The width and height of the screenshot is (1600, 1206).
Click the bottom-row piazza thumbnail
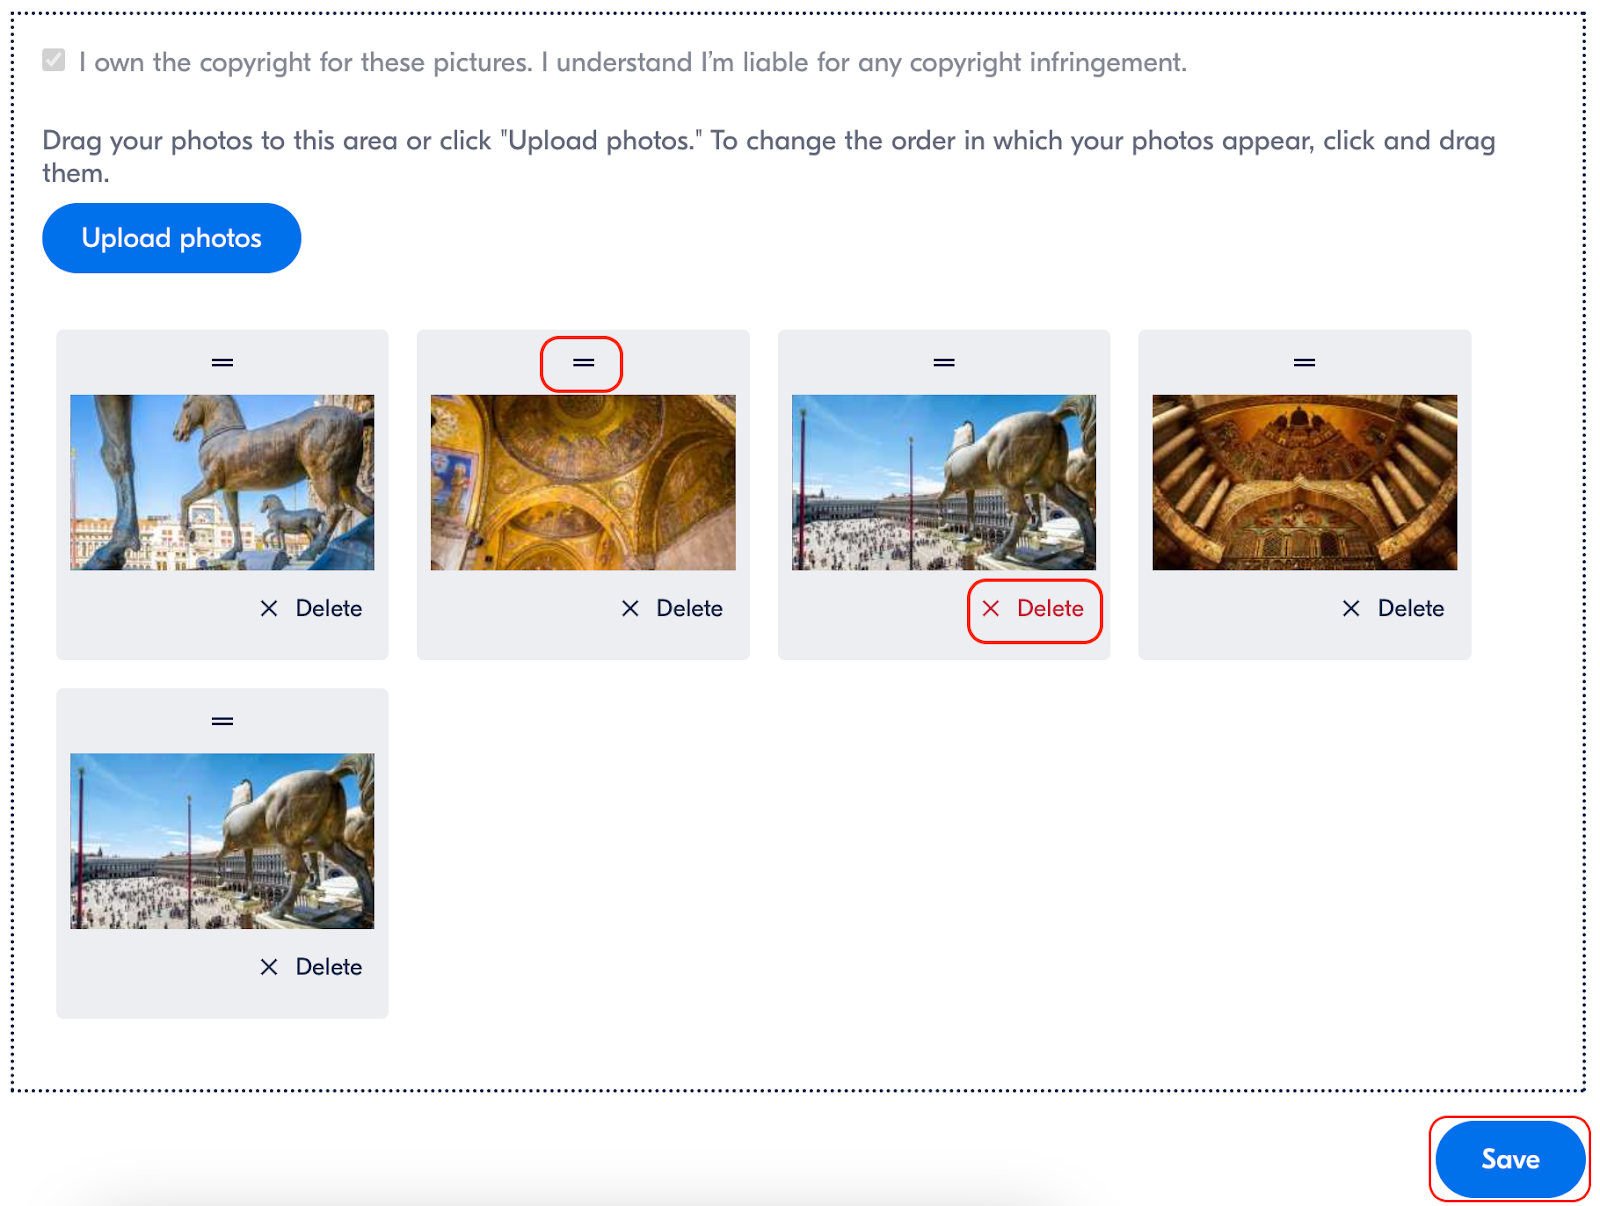222,841
